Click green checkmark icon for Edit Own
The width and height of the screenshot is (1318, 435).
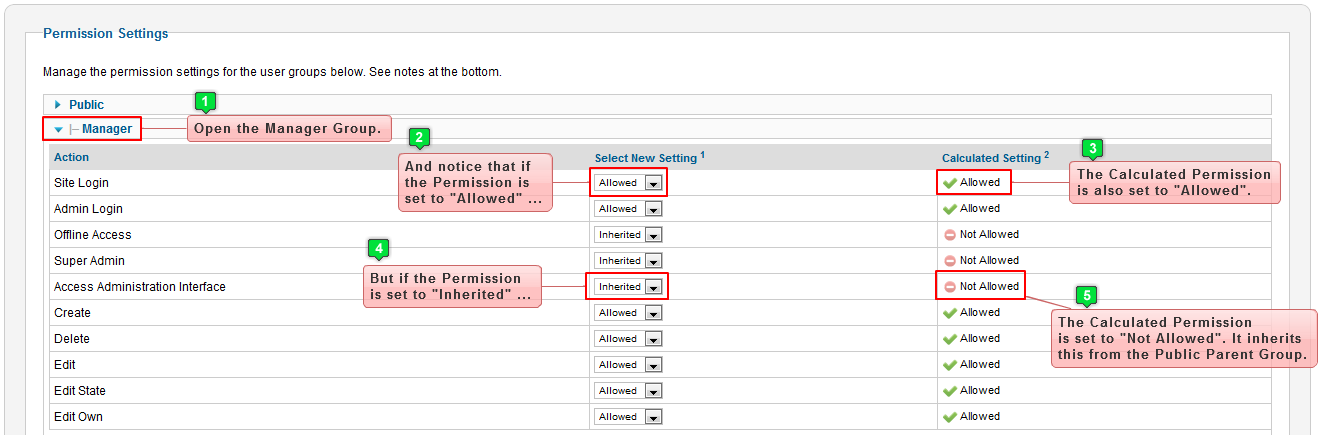coord(949,417)
